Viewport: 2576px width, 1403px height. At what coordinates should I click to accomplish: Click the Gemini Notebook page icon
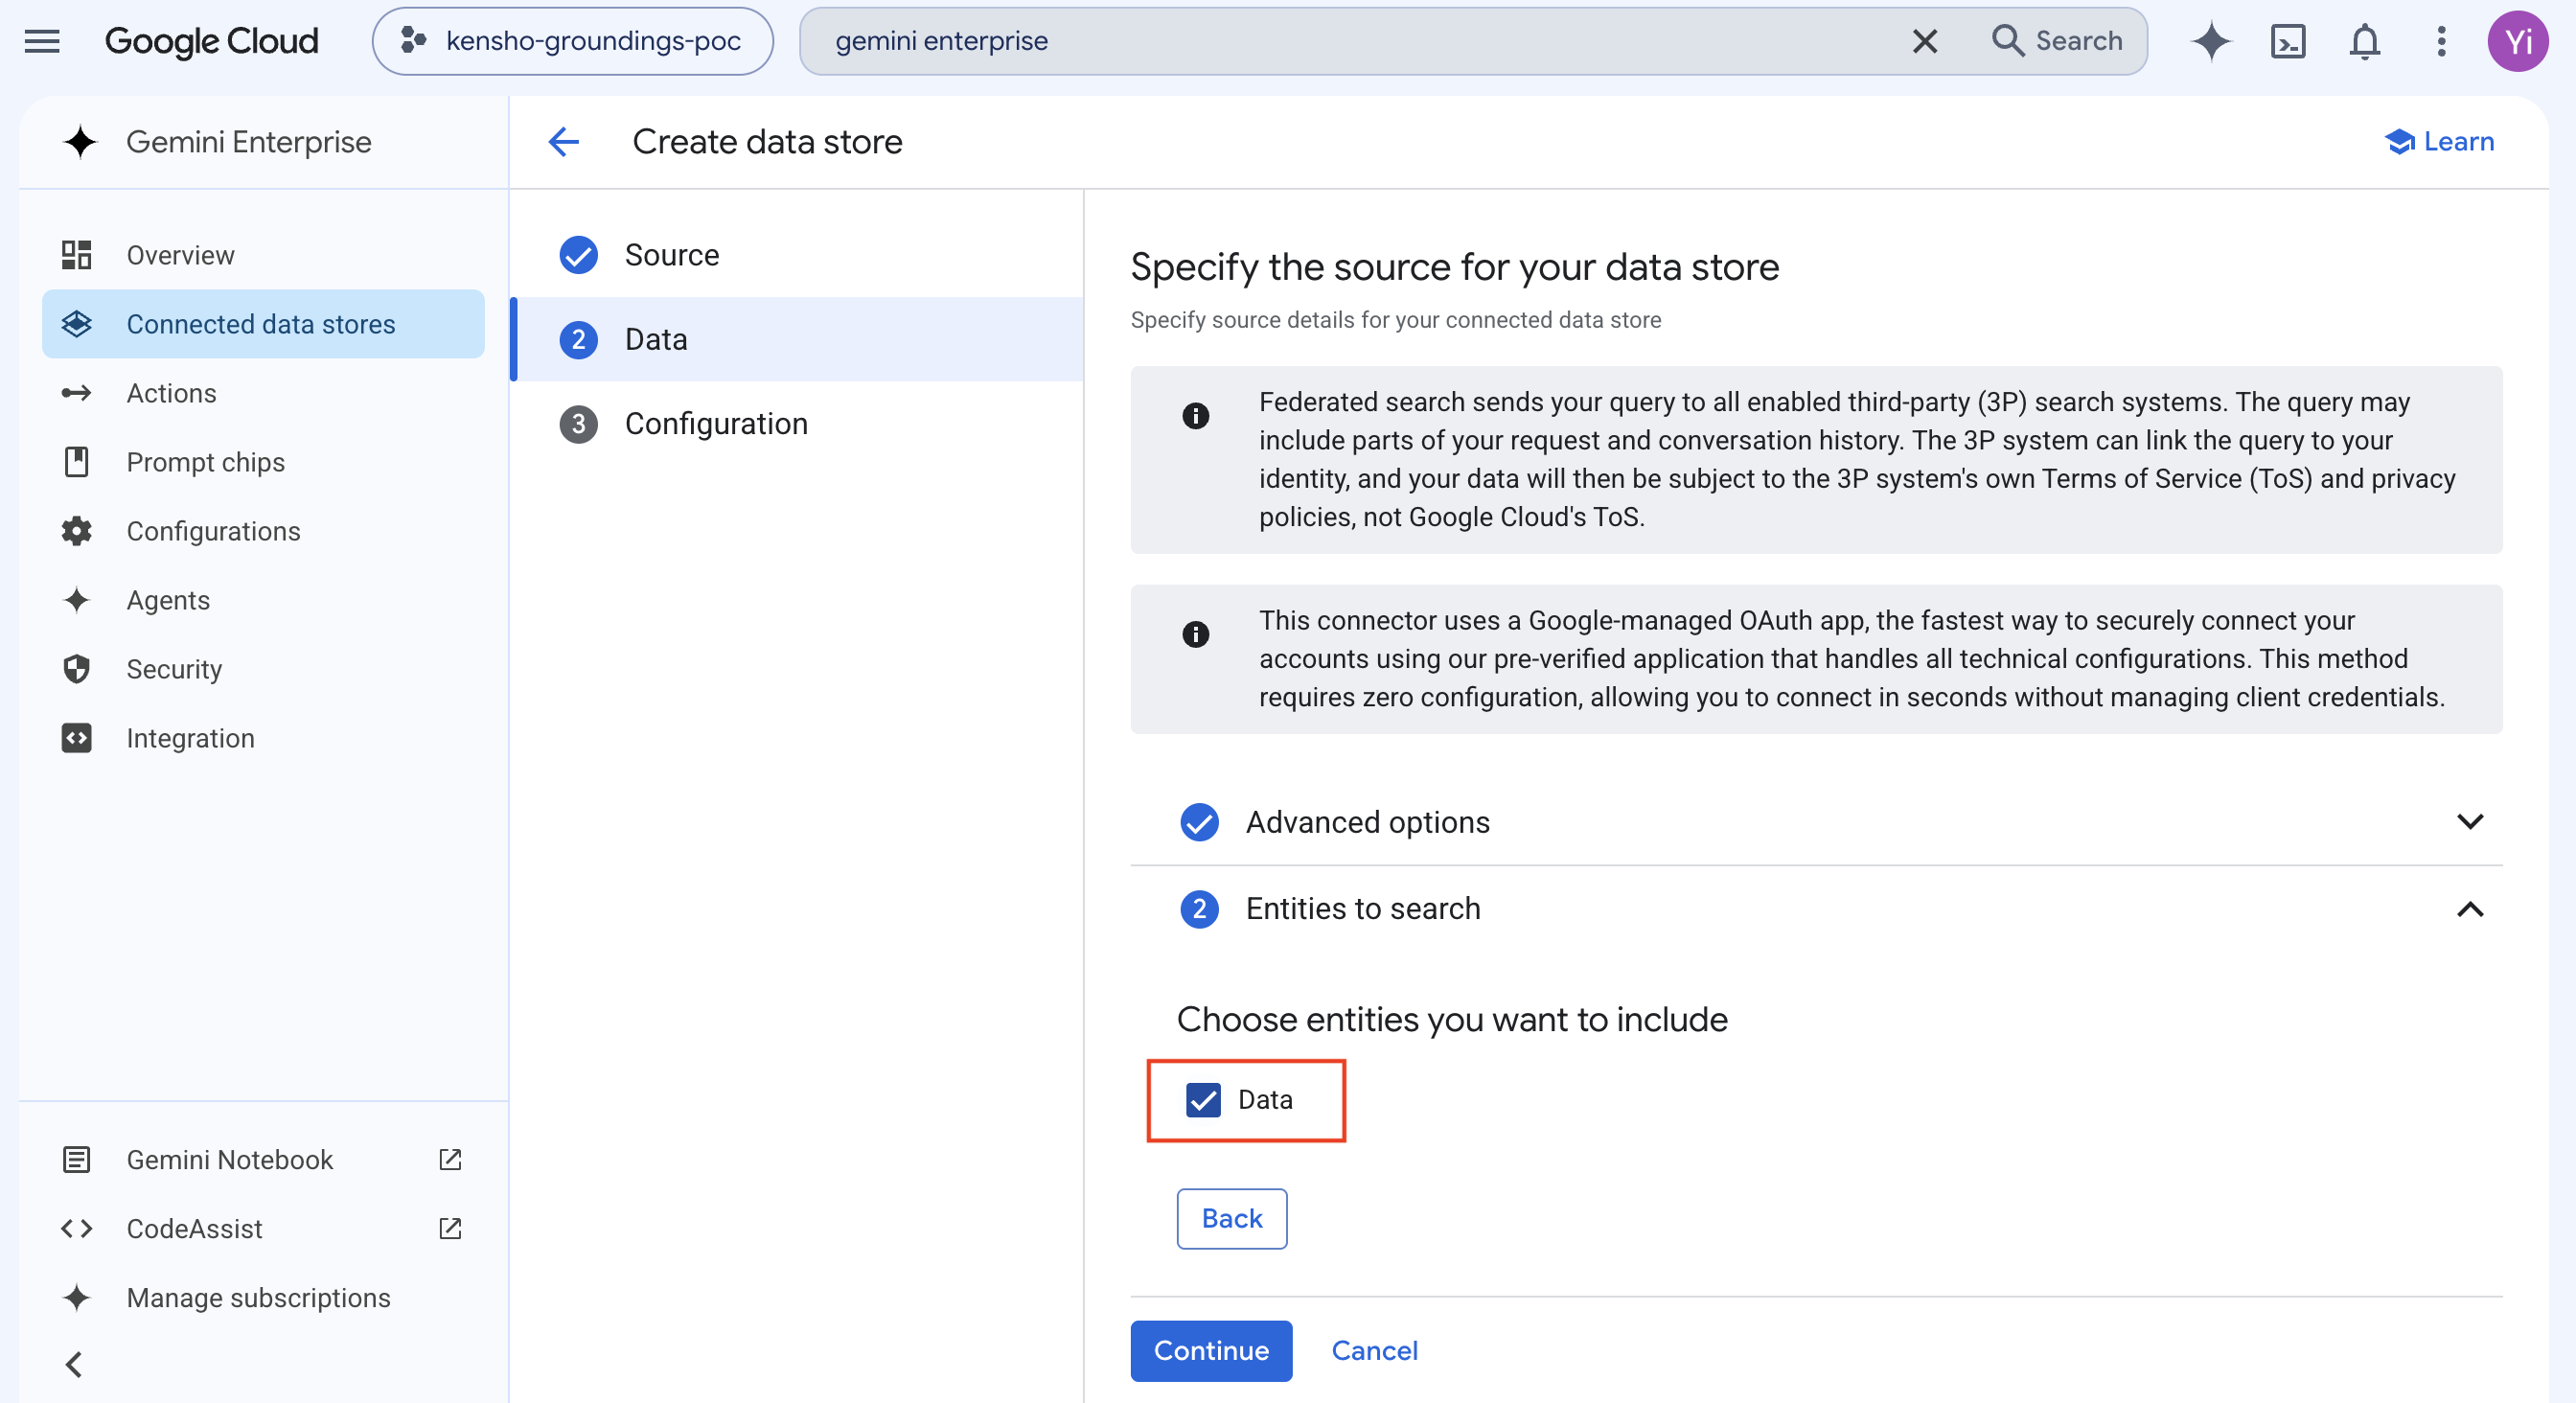coord(77,1160)
